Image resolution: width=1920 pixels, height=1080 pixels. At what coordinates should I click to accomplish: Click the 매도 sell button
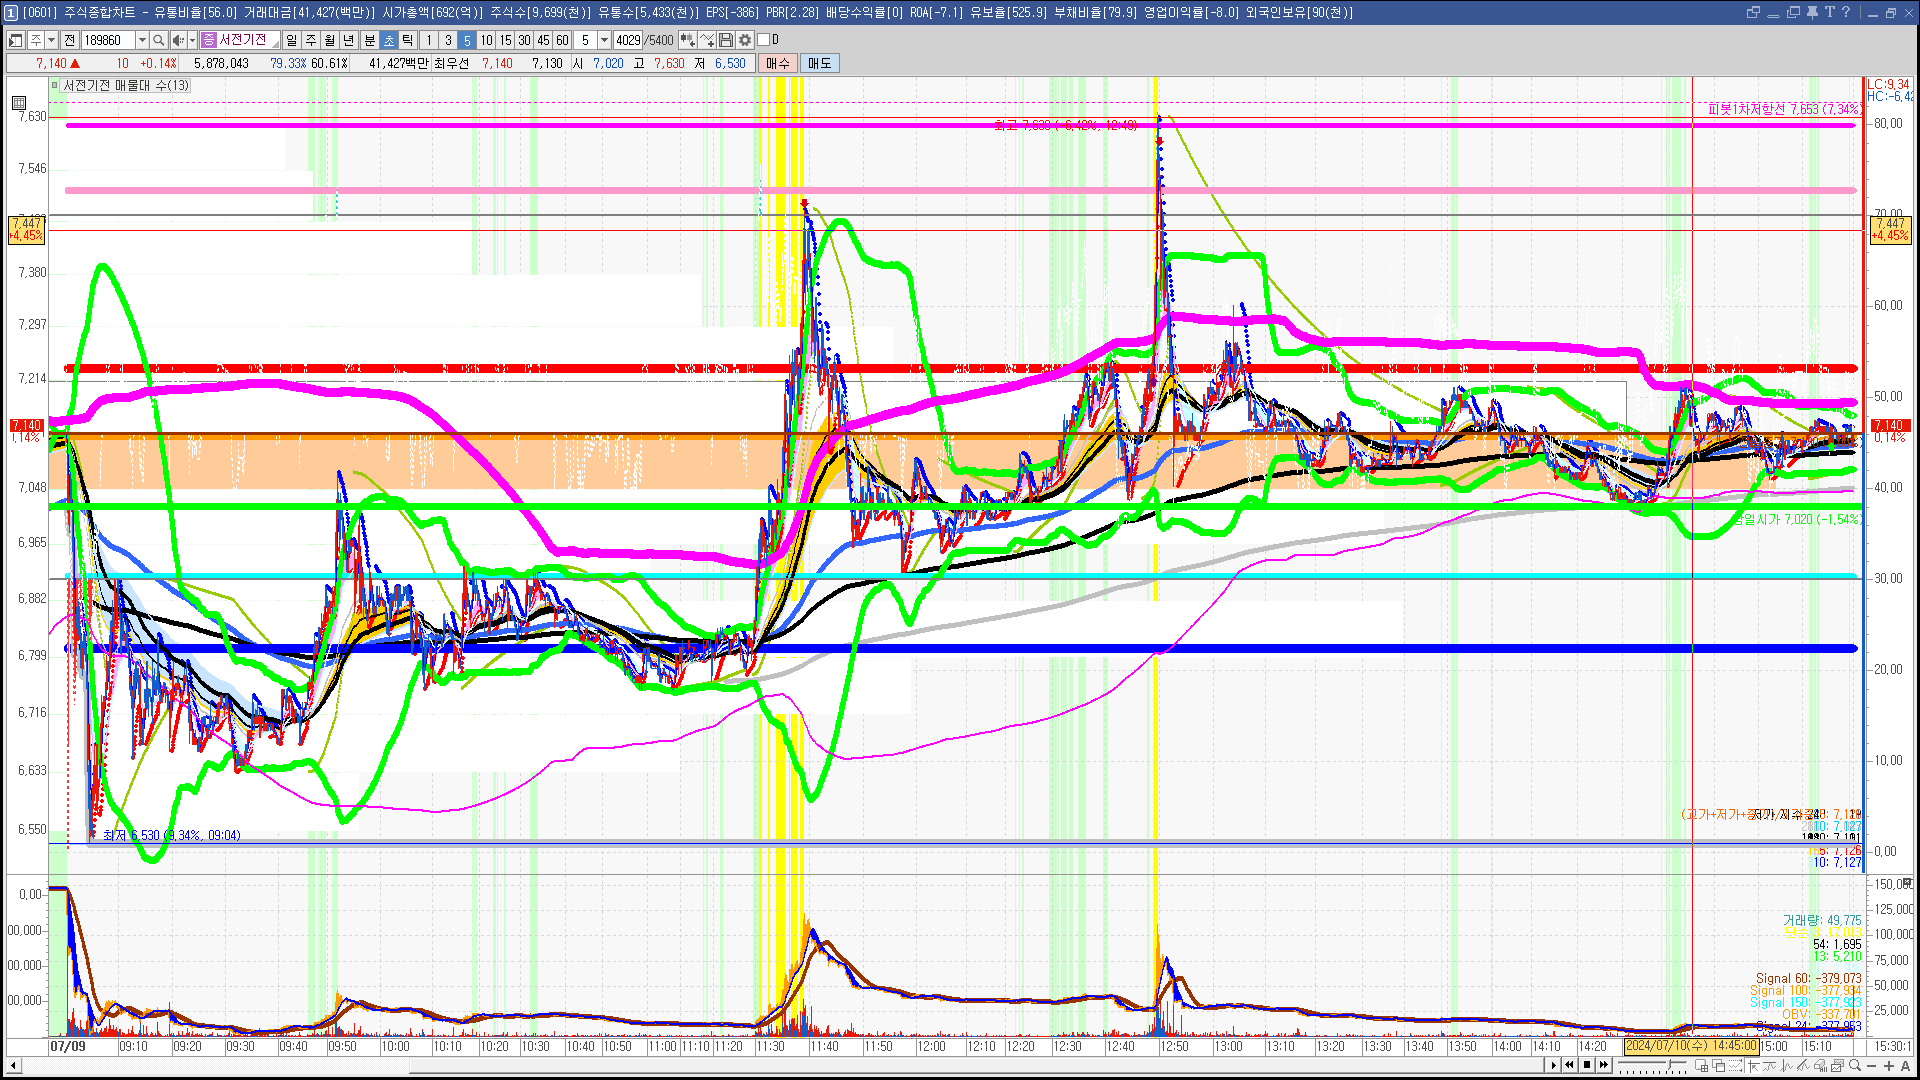pyautogui.click(x=820, y=63)
